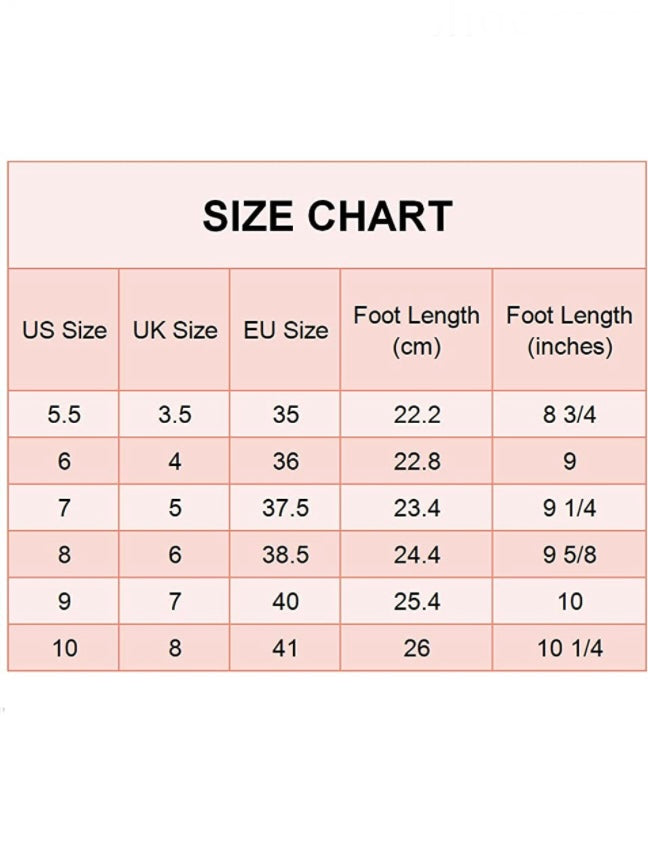
Task: Select the 9 5/8 inches cell
Action: click(569, 555)
